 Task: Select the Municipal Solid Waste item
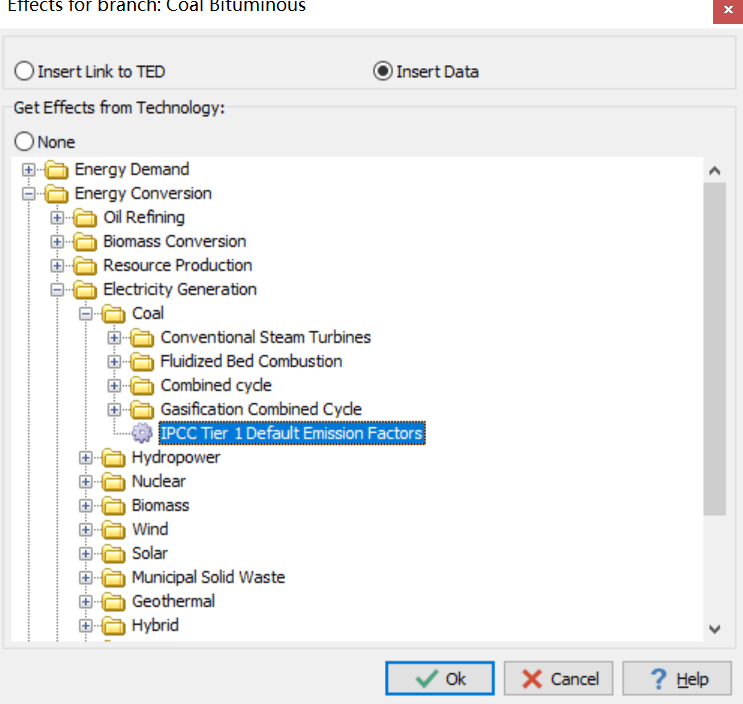pos(208,577)
